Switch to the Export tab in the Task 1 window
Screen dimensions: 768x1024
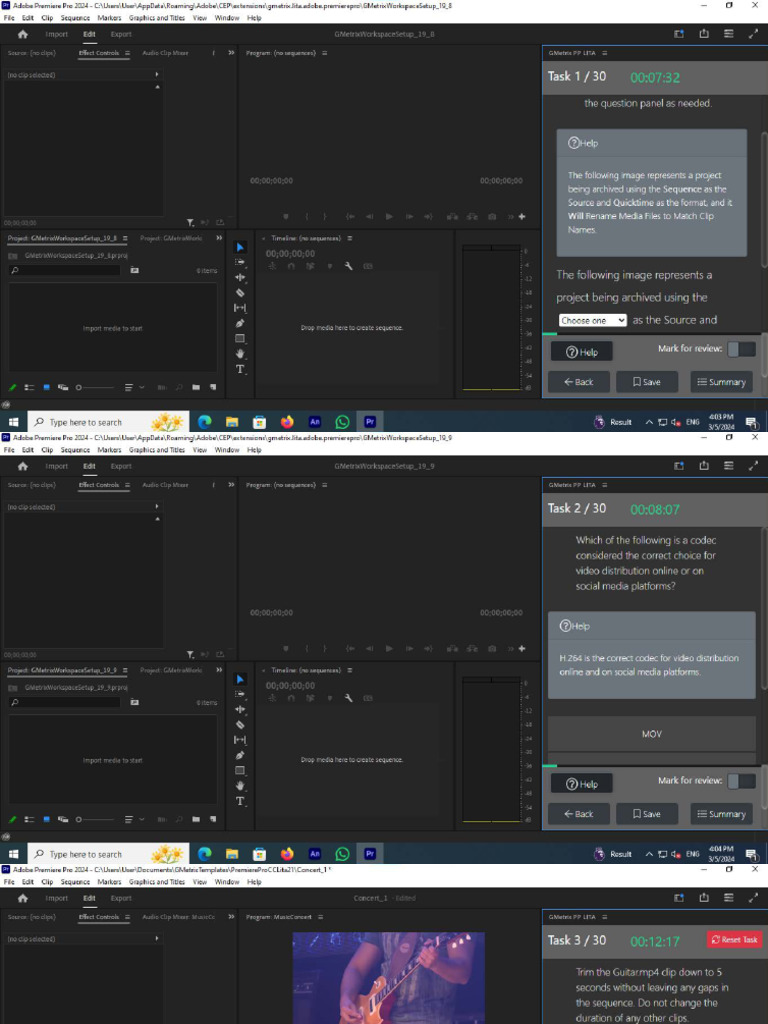pyautogui.click(x=121, y=34)
